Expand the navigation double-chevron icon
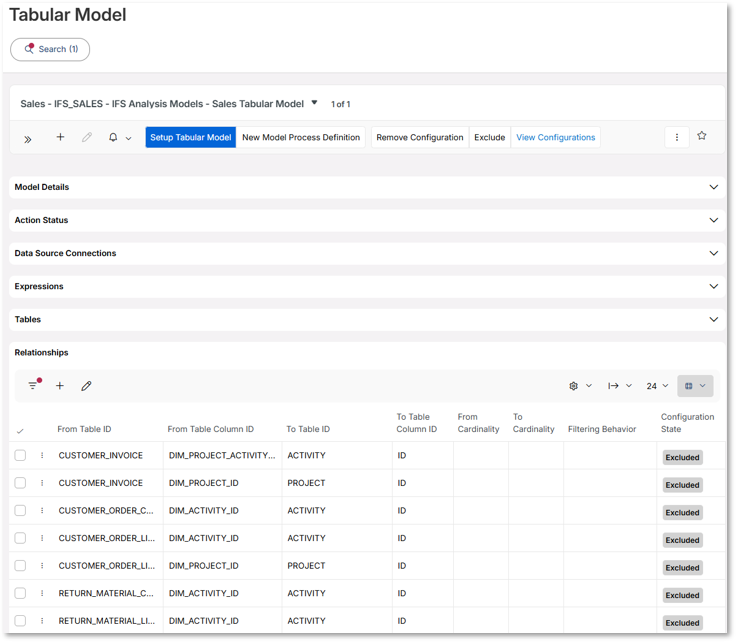Viewport: 736px width, 642px height. [28, 139]
